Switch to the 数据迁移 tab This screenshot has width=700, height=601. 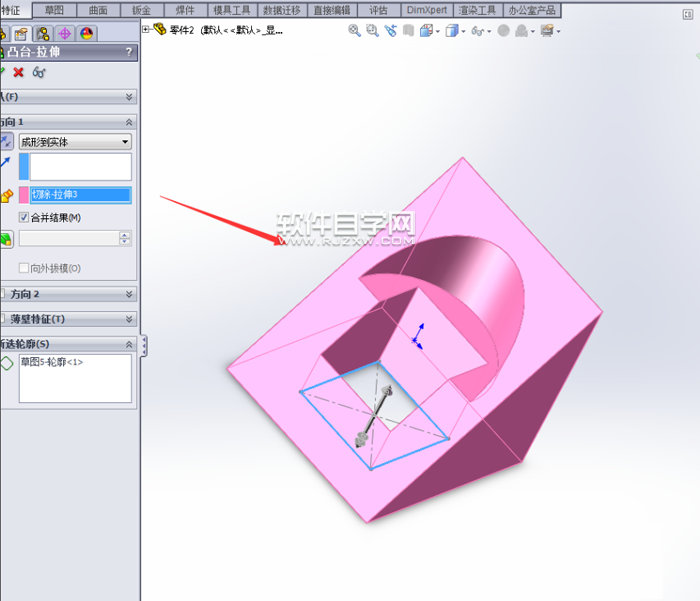[282, 10]
